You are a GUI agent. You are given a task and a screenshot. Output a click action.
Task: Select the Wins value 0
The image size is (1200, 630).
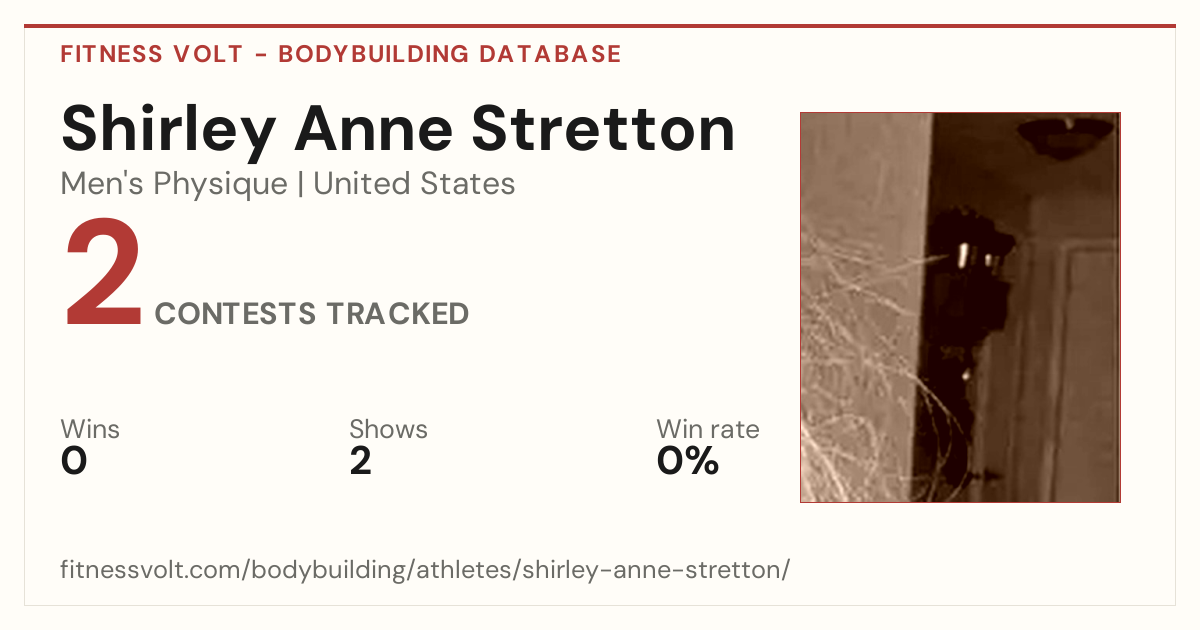click(74, 461)
